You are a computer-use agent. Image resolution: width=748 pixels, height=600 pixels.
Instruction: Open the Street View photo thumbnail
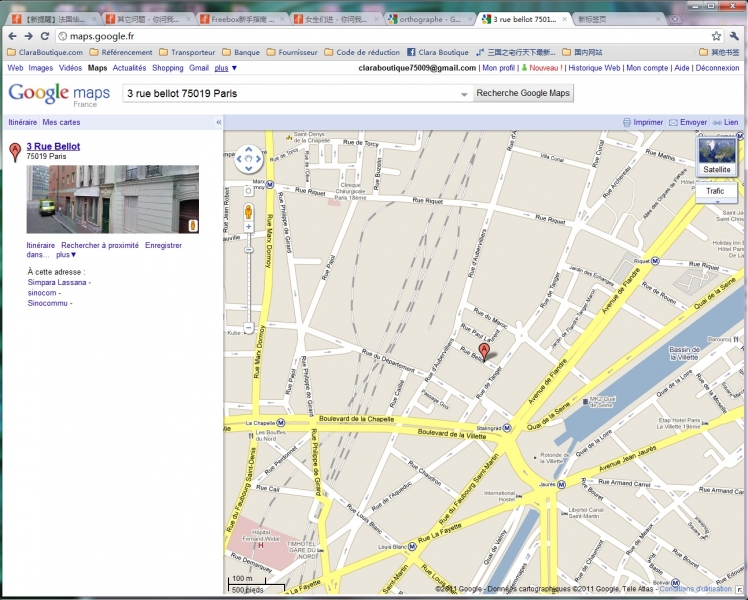click(x=113, y=199)
